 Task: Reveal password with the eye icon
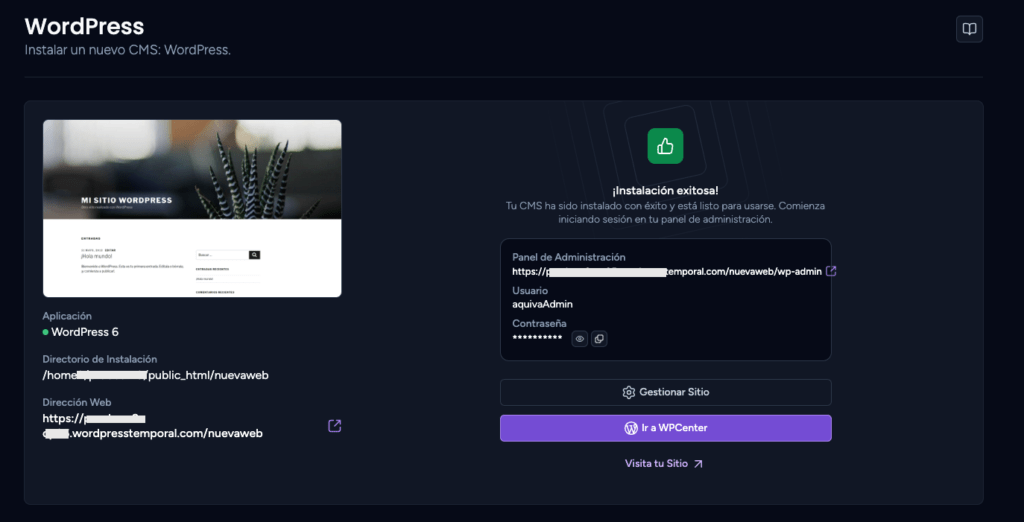(579, 338)
